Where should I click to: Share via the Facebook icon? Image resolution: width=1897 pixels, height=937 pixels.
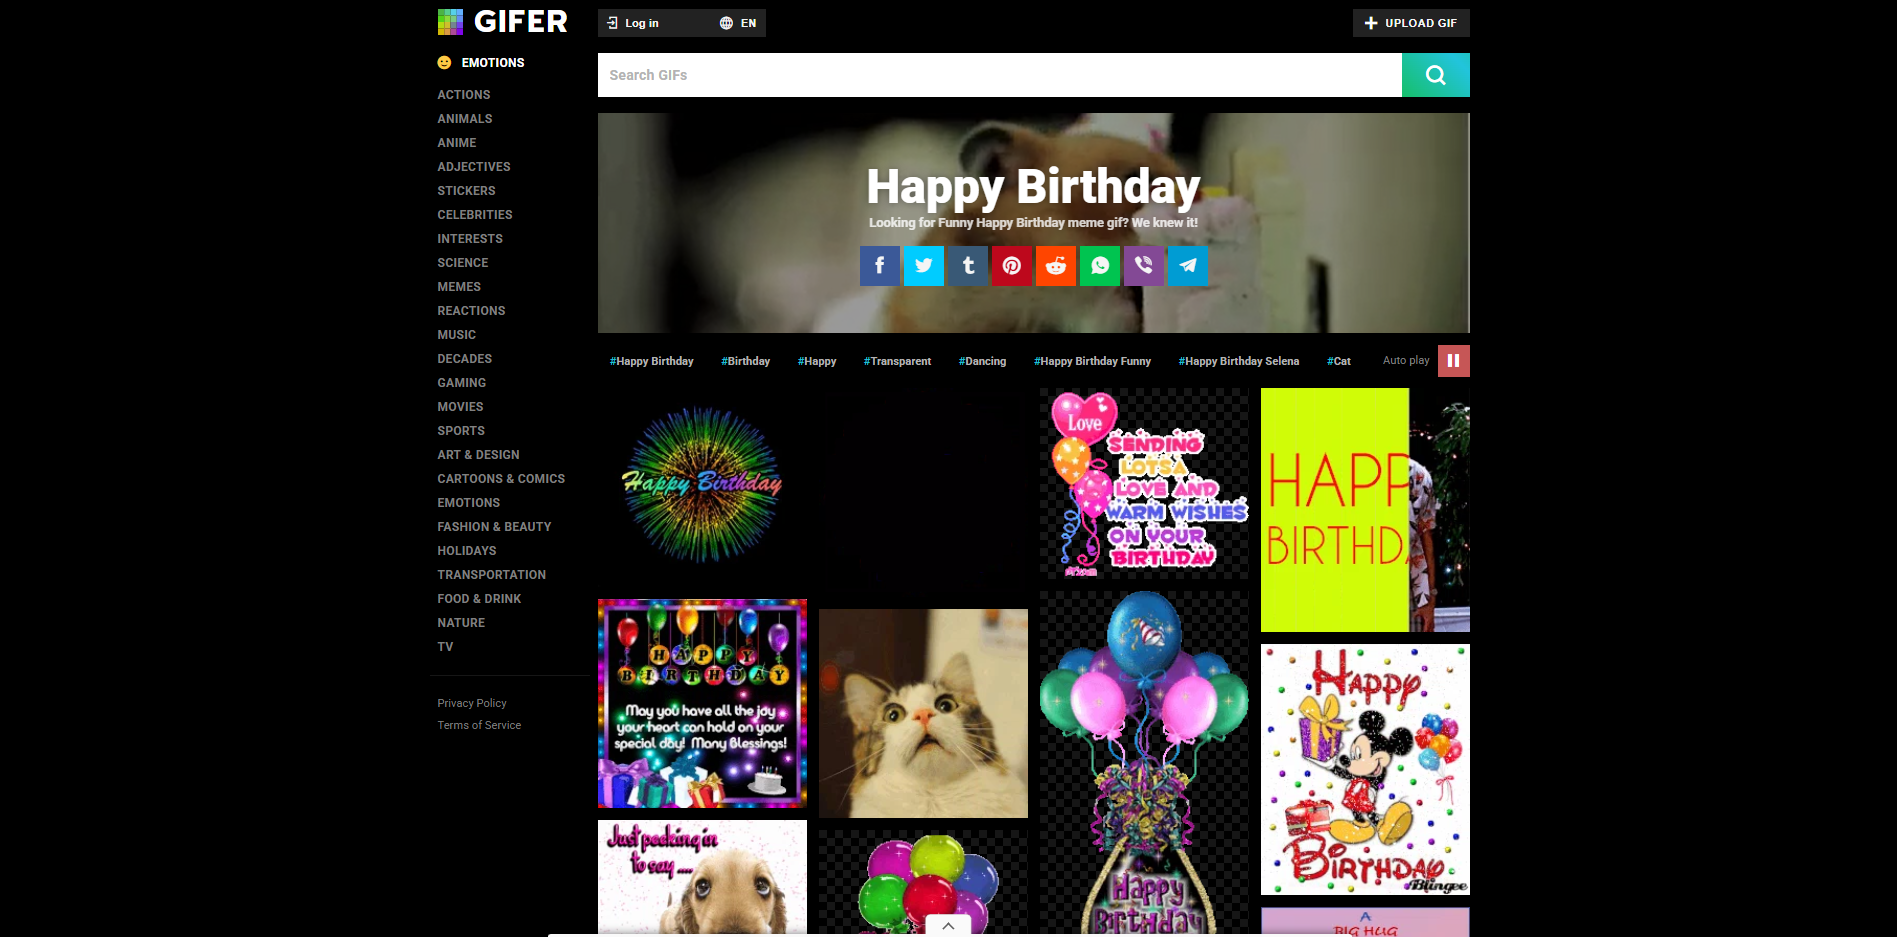(x=879, y=265)
